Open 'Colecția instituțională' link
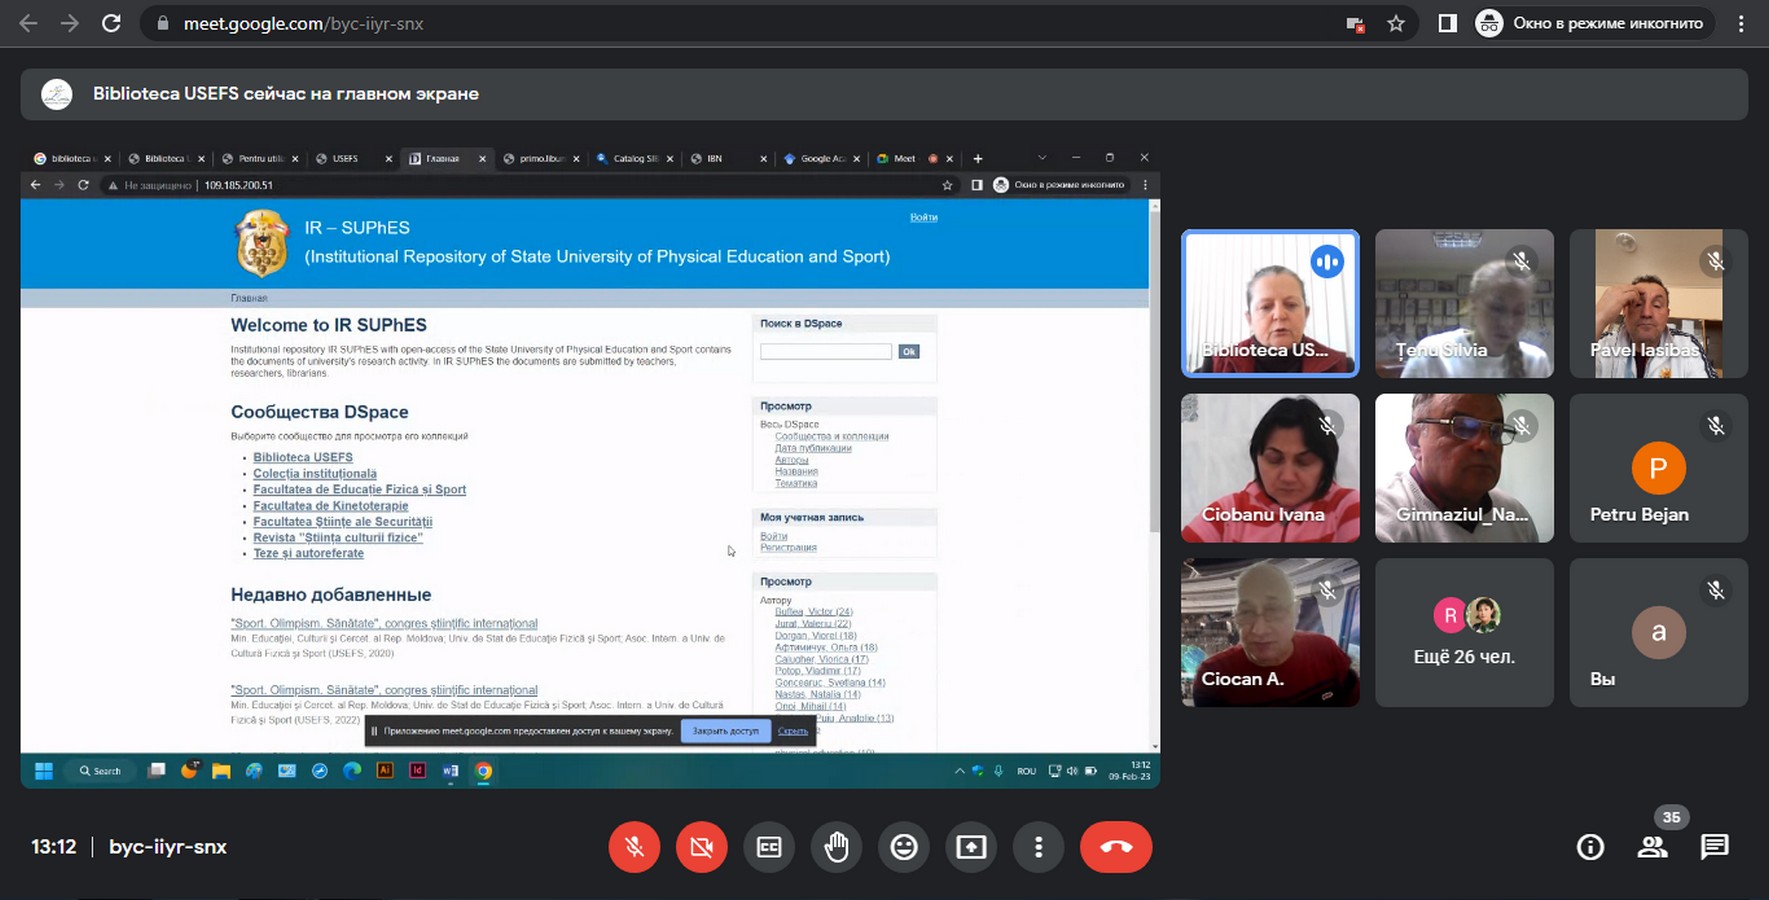Viewport: 1769px width, 900px height. 315,473
